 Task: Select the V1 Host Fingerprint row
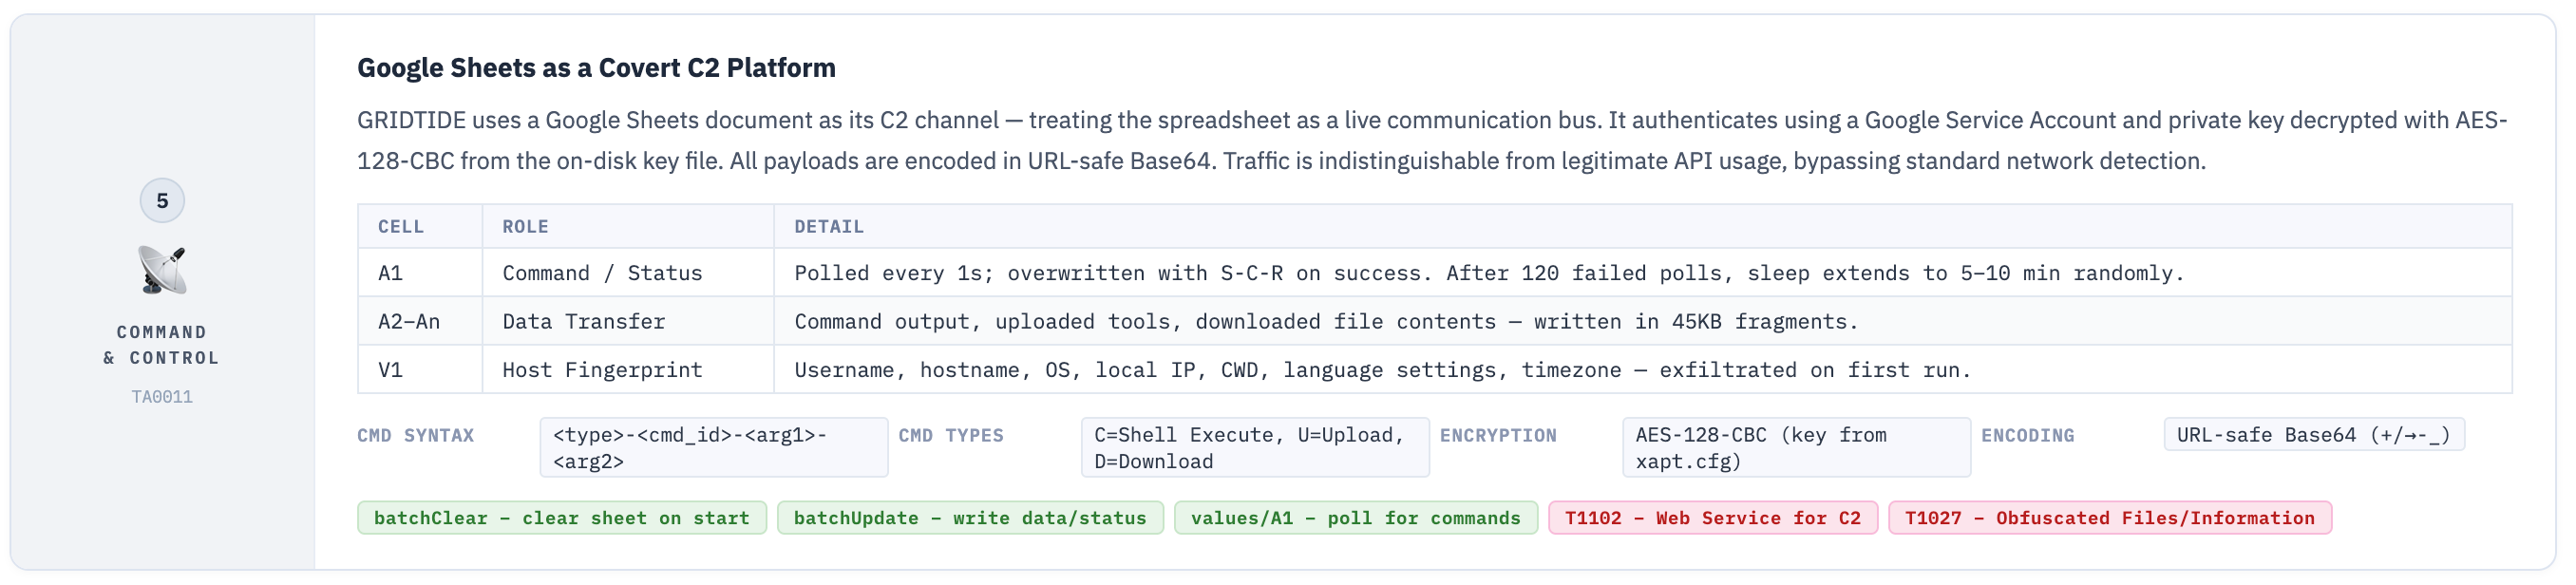[1433, 370]
